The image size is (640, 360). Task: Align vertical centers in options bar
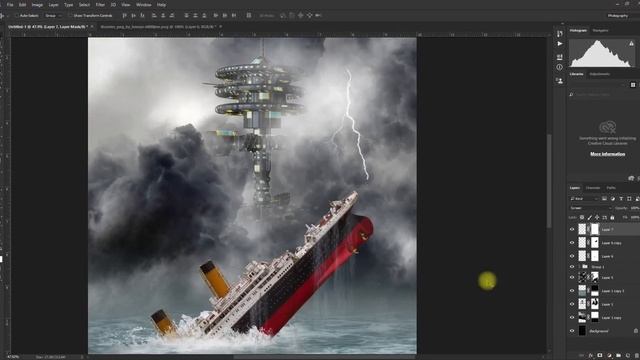133,16
